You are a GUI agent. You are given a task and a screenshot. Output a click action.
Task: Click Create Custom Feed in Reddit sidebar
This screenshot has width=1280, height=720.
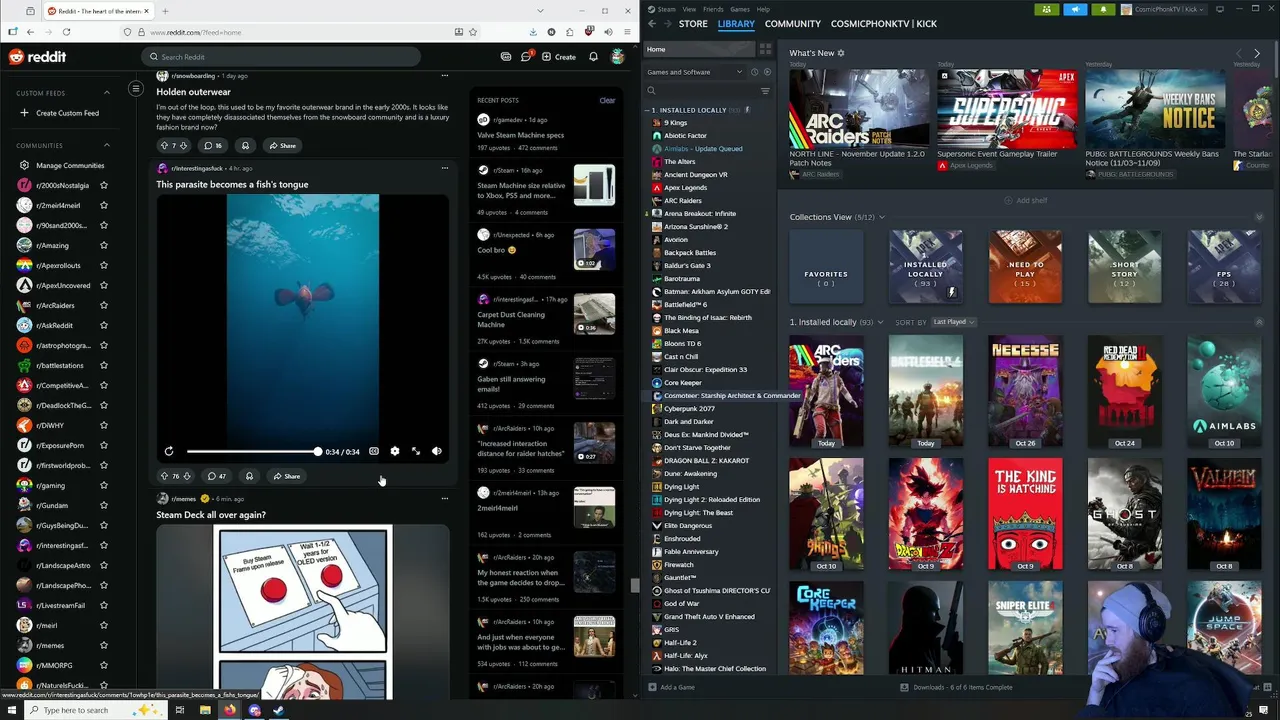coord(60,113)
